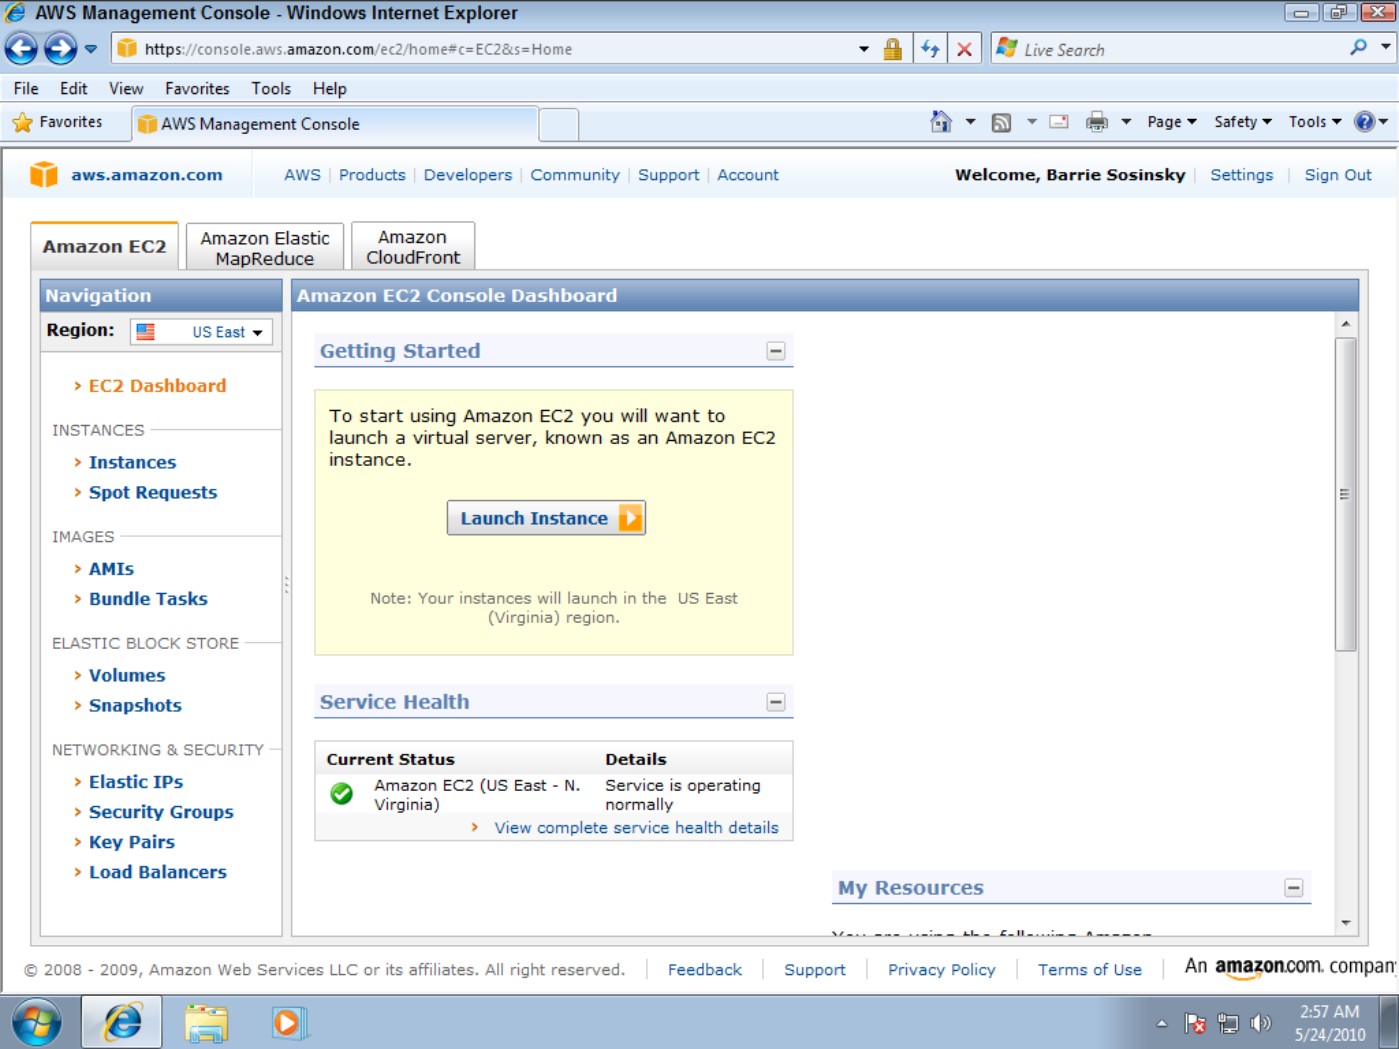This screenshot has height=1049, width=1399.
Task: Open the command bar Tools dropdown
Action: click(x=1315, y=122)
